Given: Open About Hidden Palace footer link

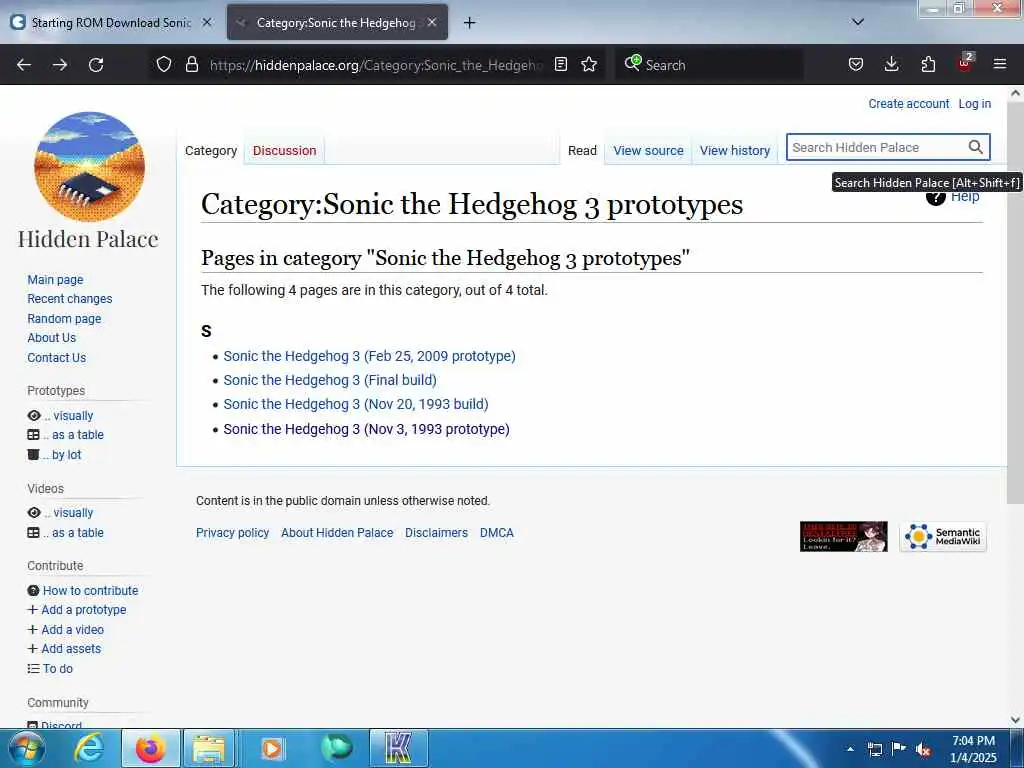Looking at the screenshot, I should click(337, 533).
